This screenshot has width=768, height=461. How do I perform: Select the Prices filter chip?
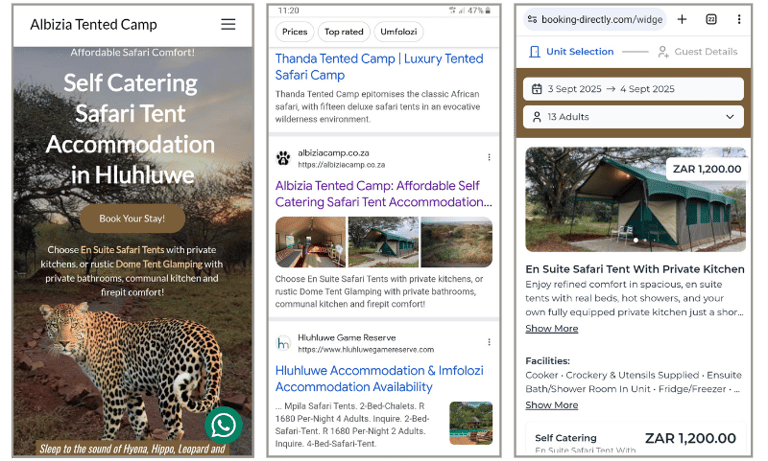(x=294, y=31)
